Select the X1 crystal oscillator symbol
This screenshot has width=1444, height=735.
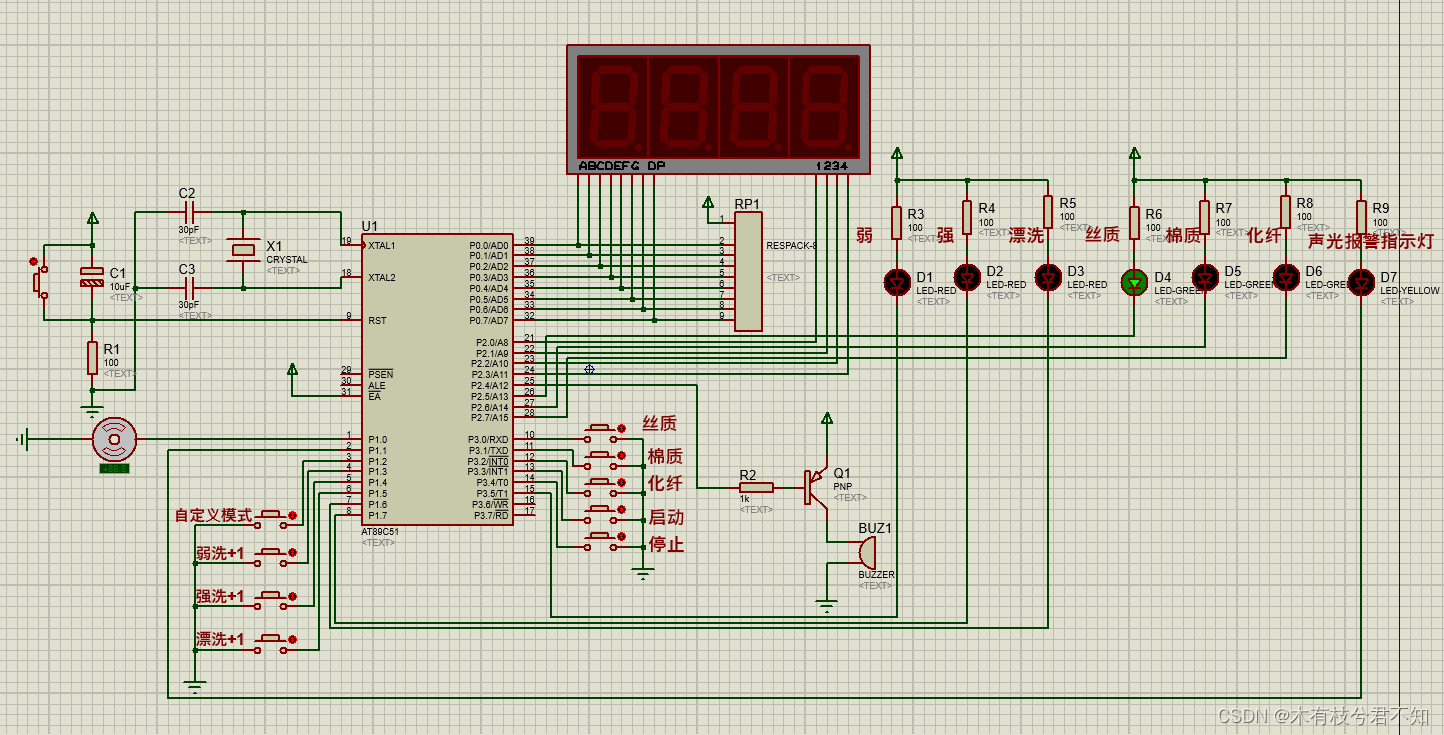[x=243, y=250]
